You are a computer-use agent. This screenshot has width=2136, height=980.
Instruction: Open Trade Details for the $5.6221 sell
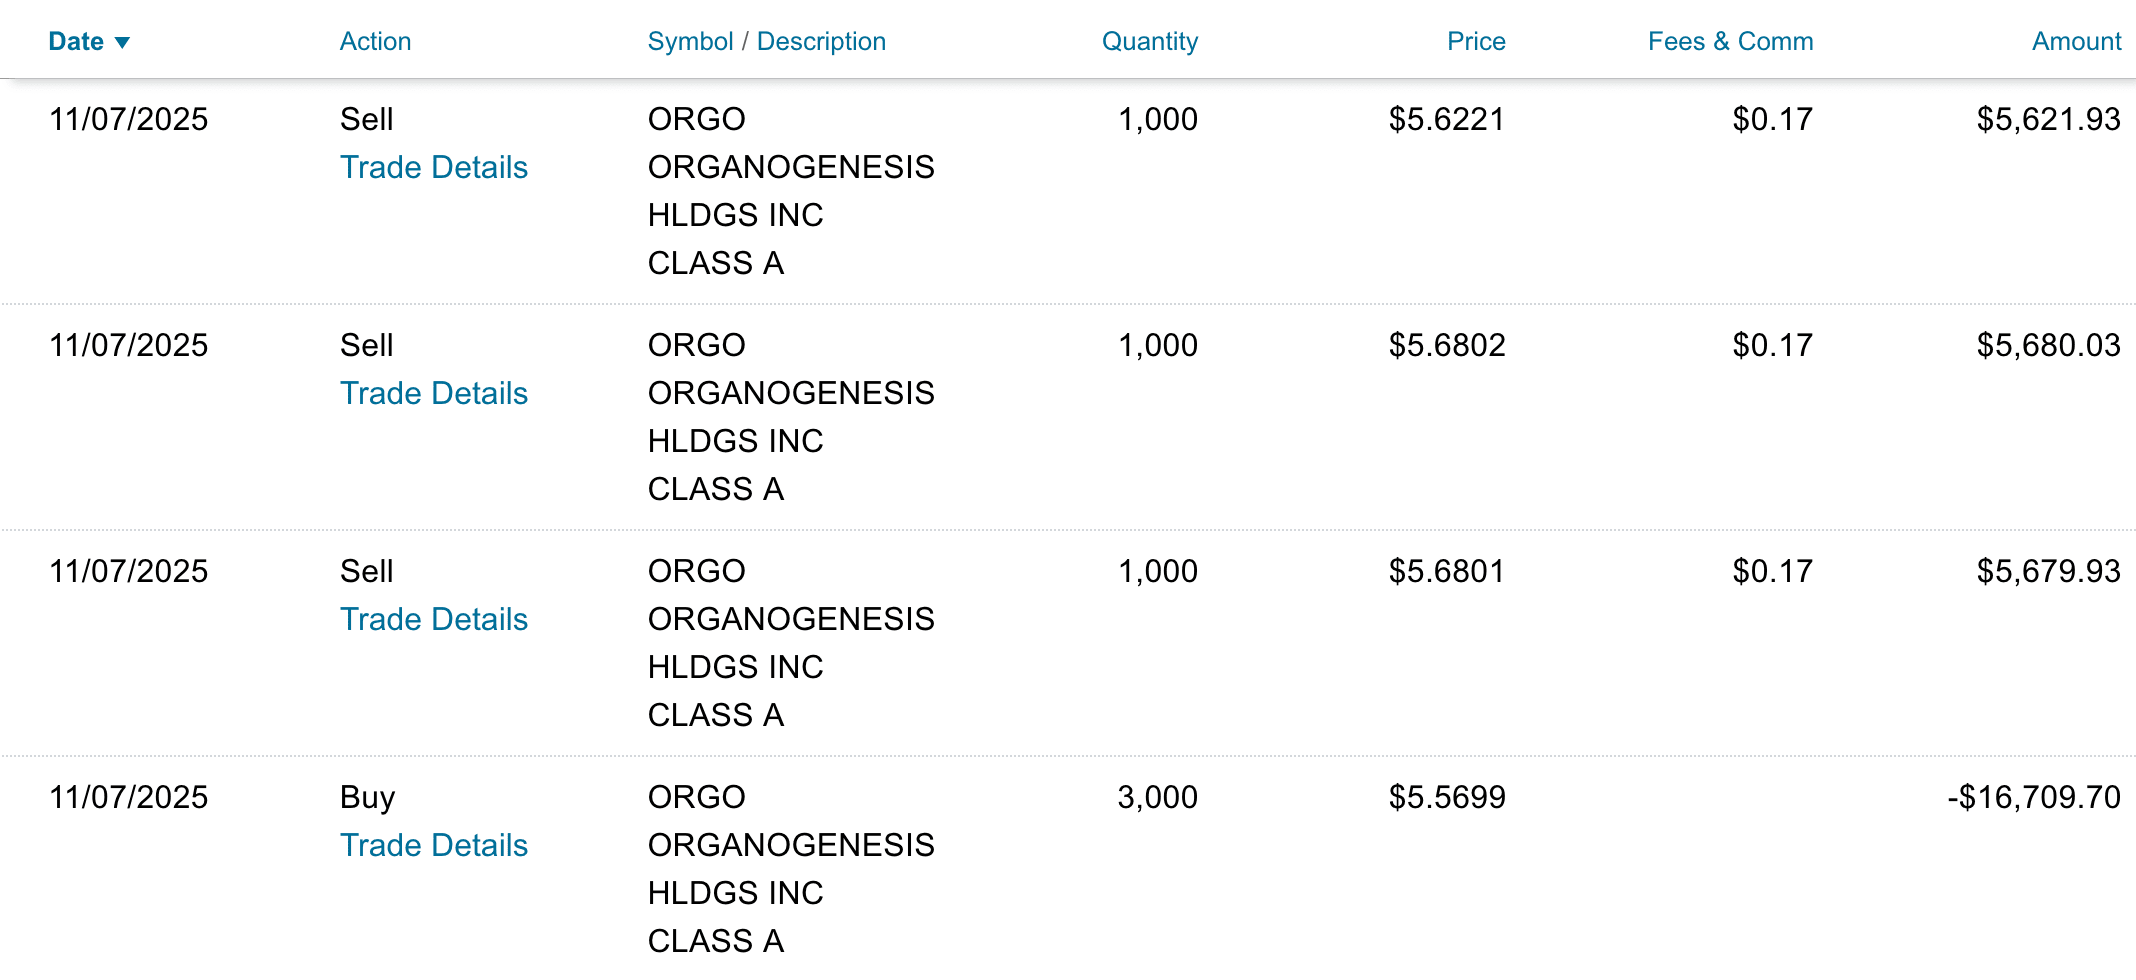coord(434,167)
